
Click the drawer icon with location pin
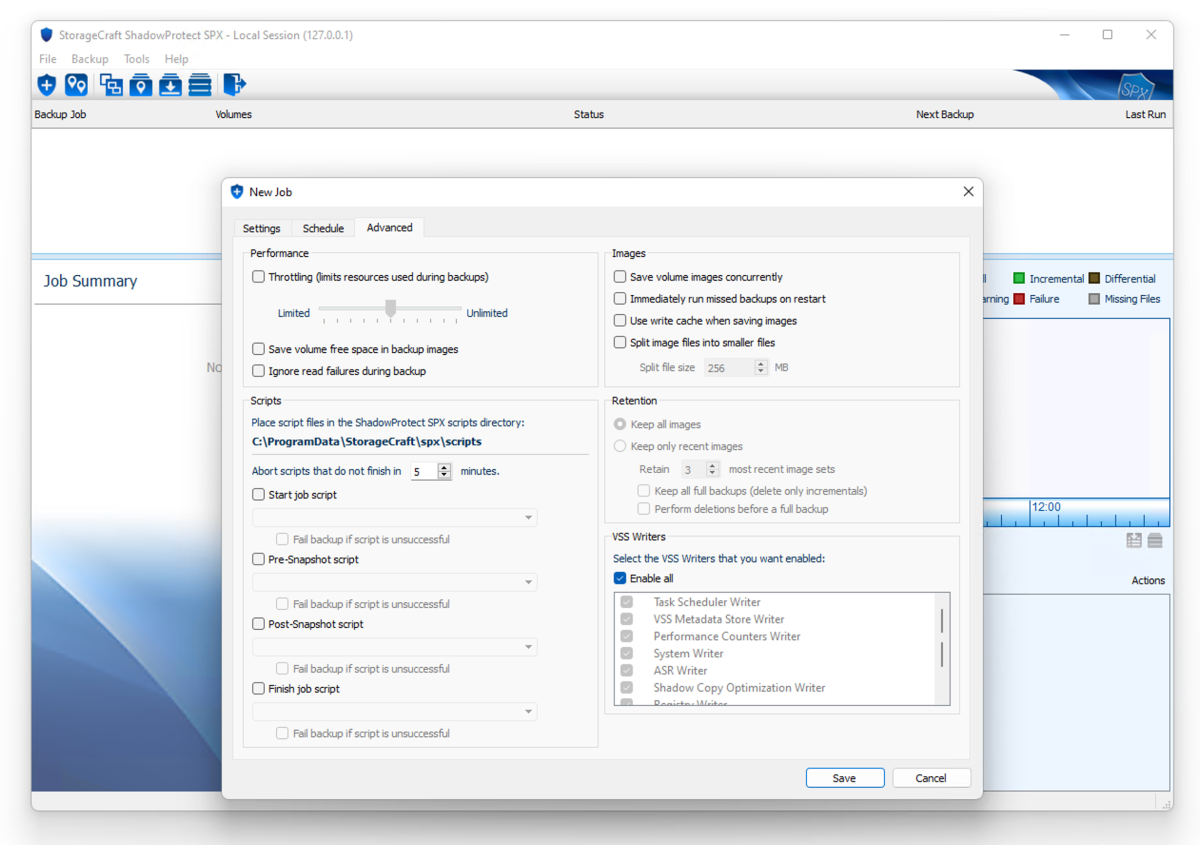tap(141, 85)
